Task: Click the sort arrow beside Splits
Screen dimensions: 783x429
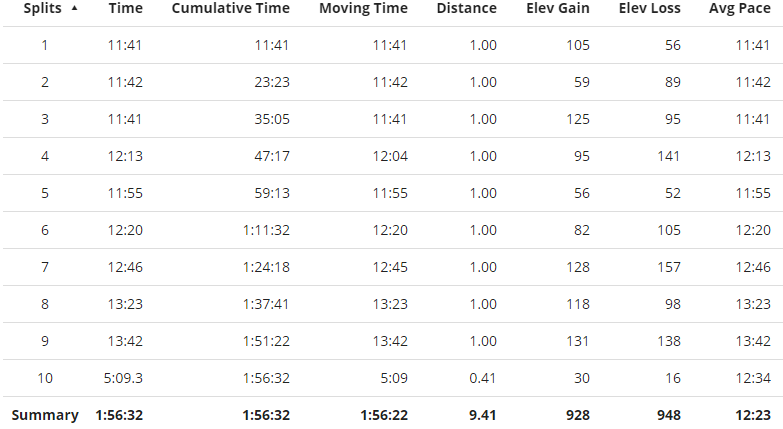Action: point(74,8)
